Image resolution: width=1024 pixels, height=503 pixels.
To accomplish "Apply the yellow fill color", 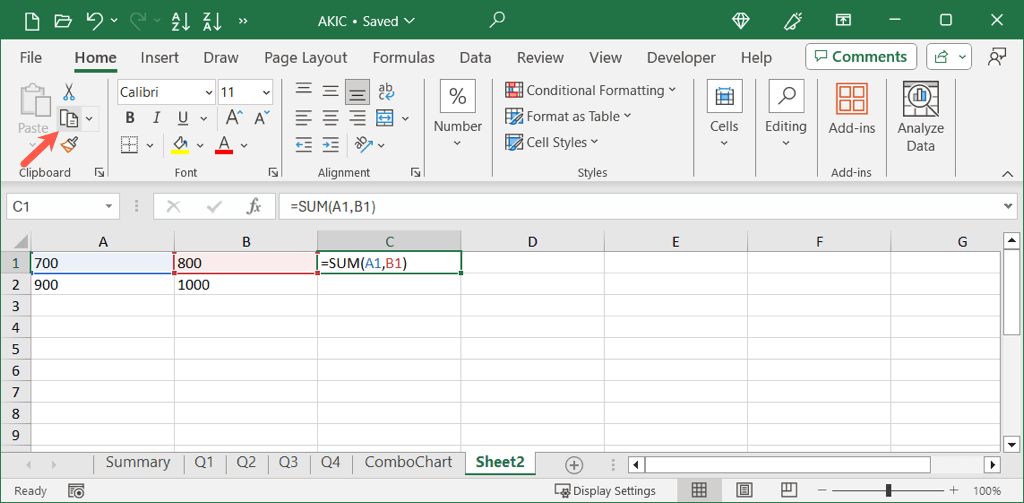I will click(x=180, y=145).
